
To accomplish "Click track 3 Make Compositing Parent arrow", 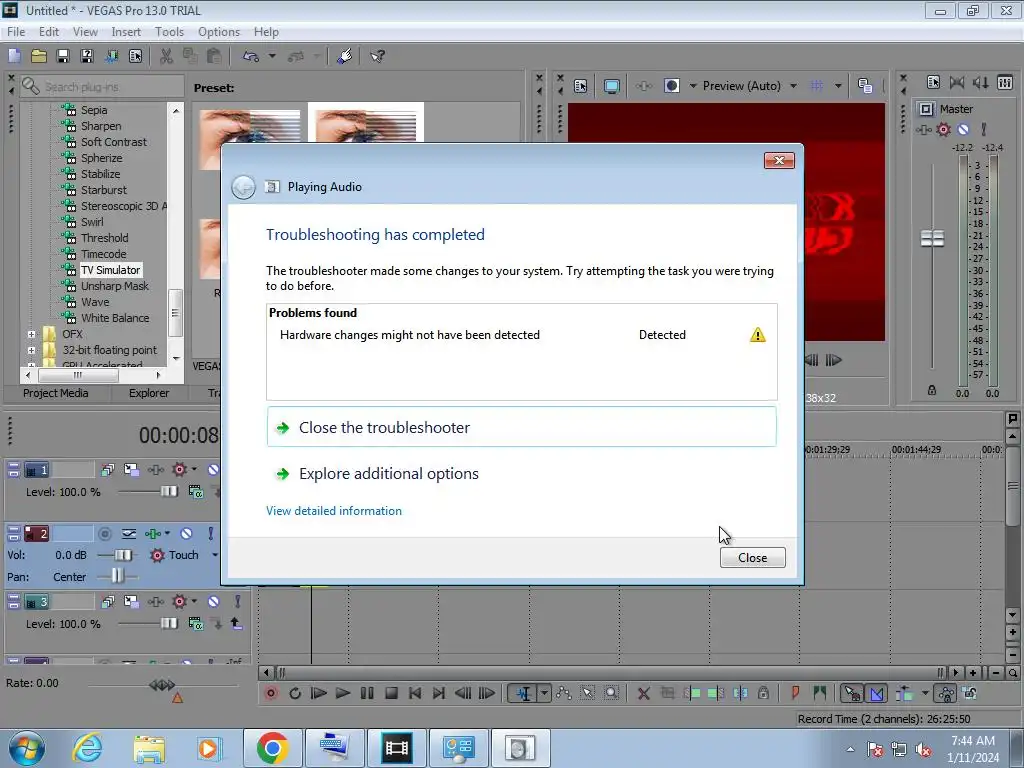I will [x=236, y=624].
